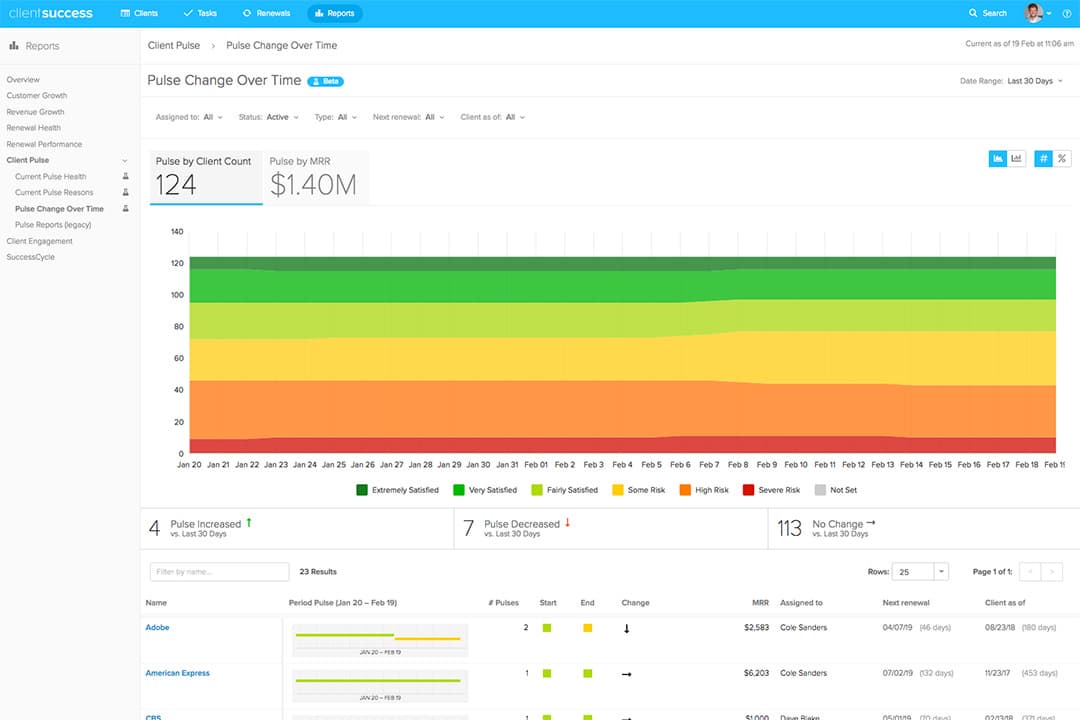The image size is (1080, 720).
Task: Open the help question mark icon
Action: tap(1067, 13)
